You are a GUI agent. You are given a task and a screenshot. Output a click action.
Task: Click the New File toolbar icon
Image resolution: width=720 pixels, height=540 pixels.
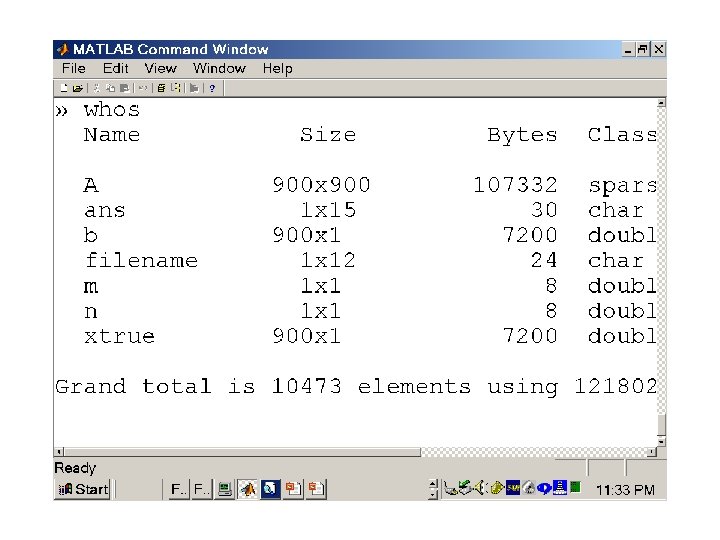pos(64,88)
